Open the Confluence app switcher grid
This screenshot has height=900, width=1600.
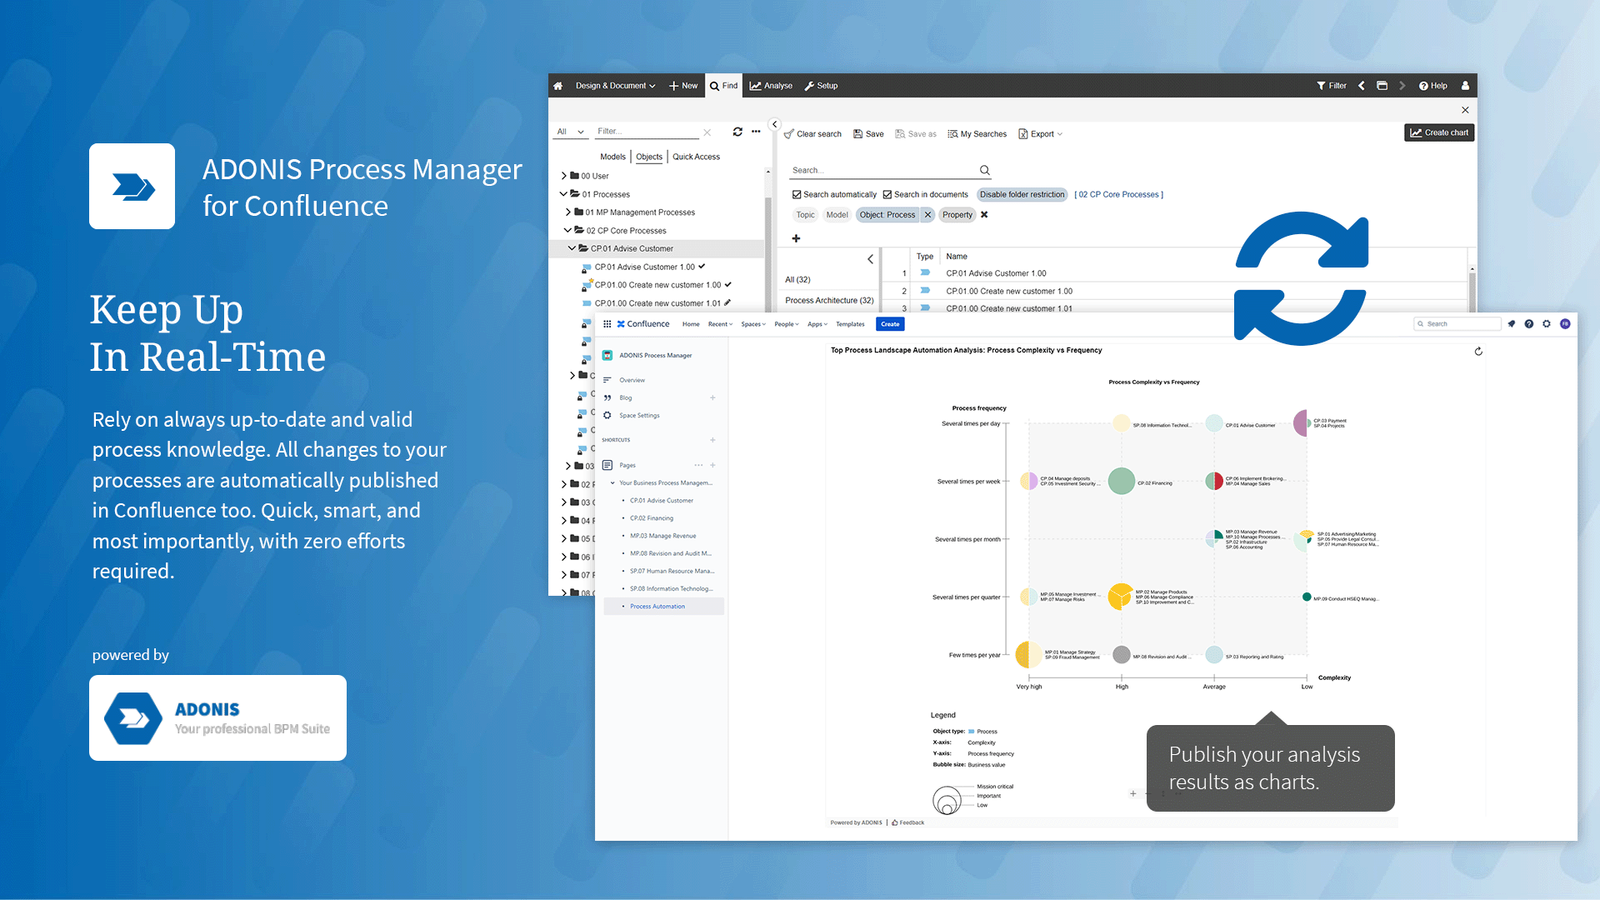(x=607, y=324)
